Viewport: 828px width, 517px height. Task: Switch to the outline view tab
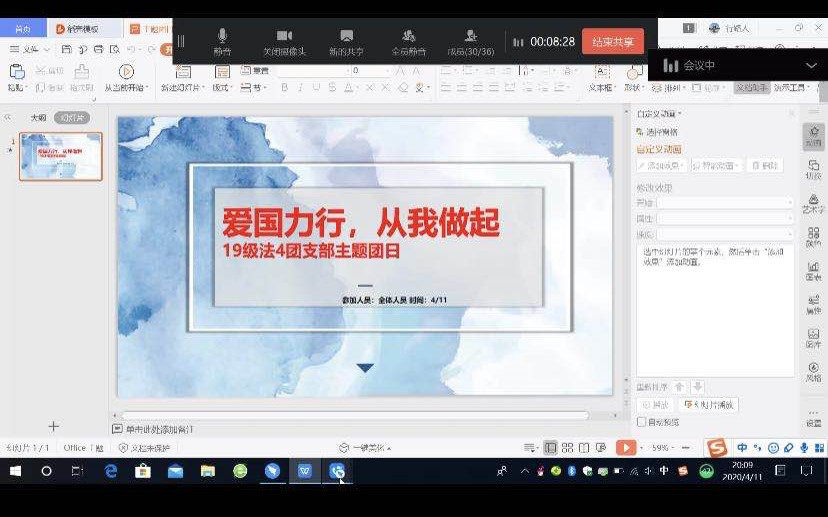pyautogui.click(x=38, y=118)
